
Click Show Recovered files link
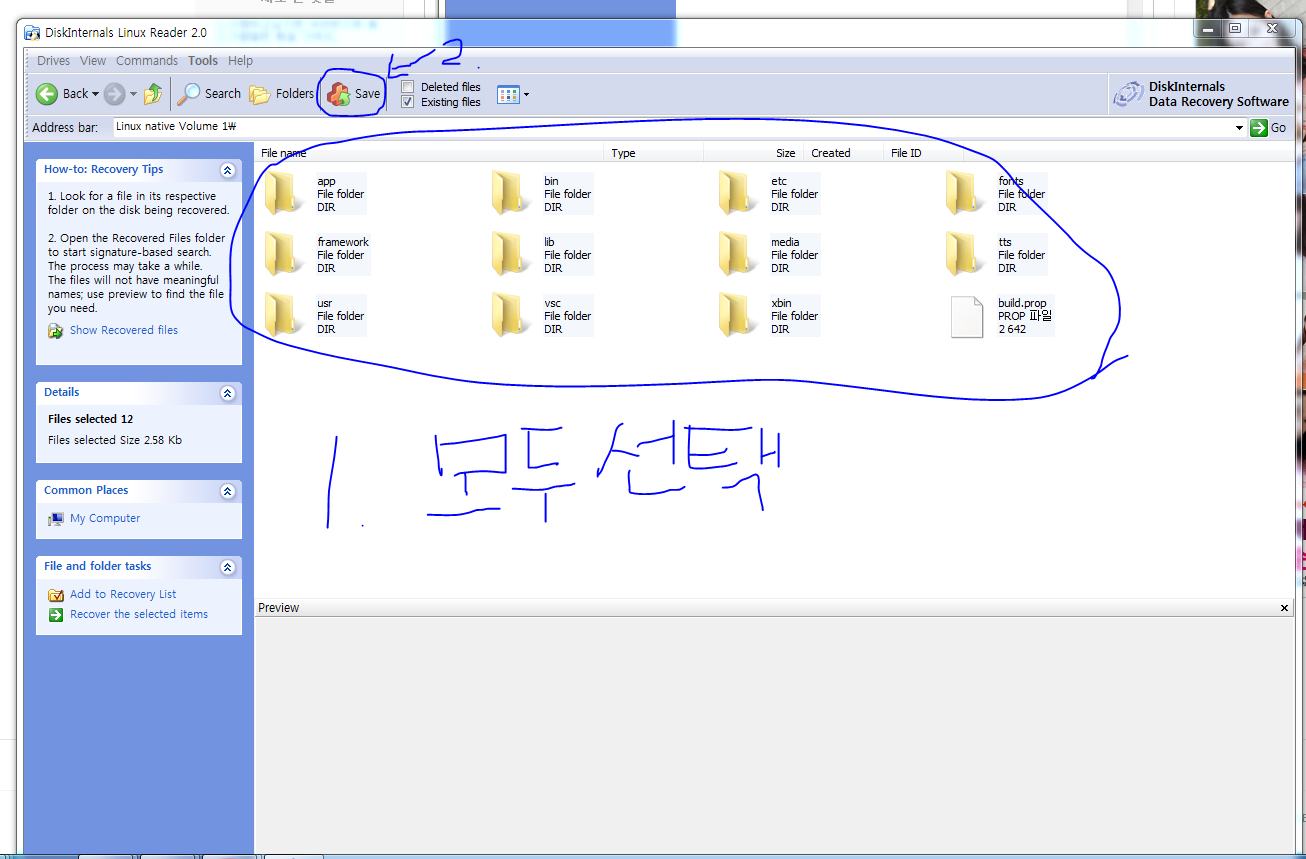click(123, 330)
